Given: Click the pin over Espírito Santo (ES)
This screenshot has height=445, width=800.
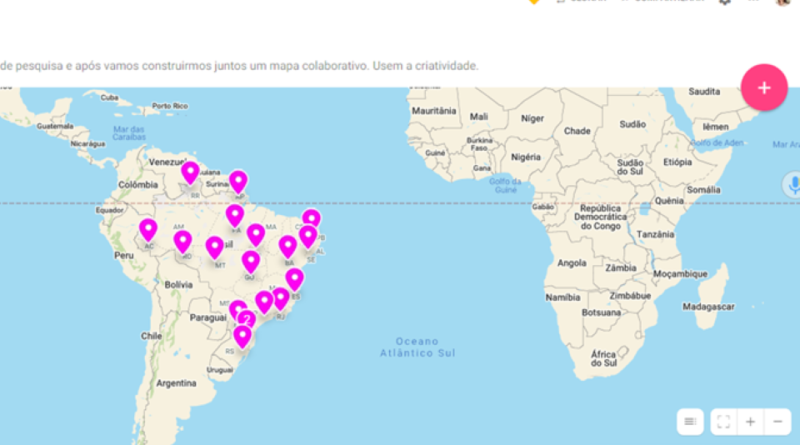Looking at the screenshot, I should (x=294, y=278).
